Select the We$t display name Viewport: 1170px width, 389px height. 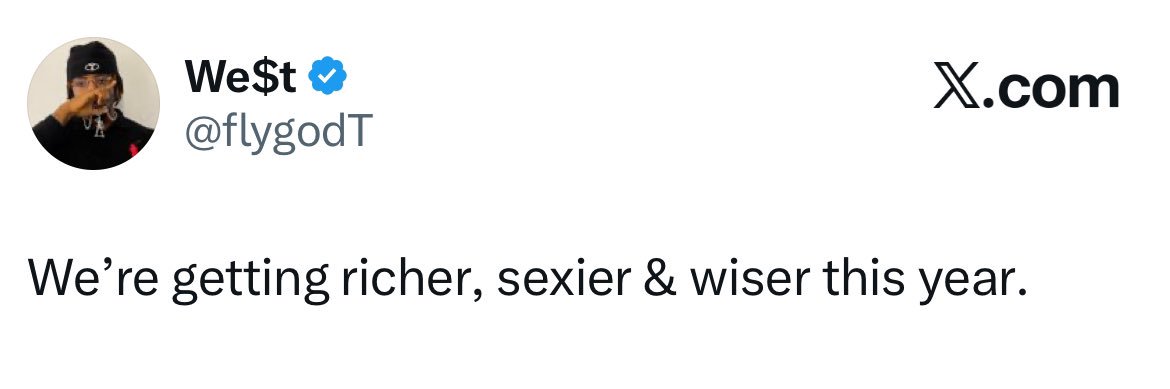[x=240, y=75]
